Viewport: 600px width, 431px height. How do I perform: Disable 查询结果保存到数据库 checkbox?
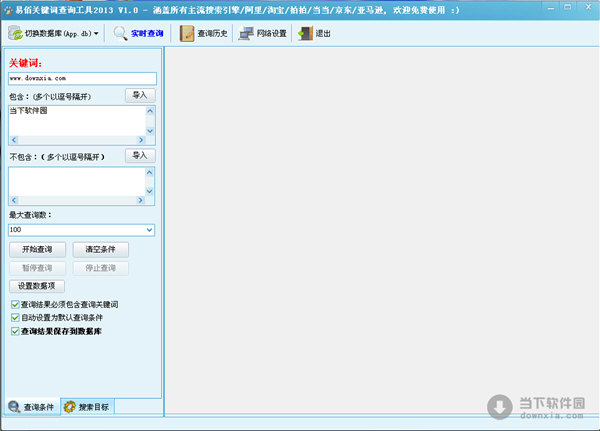tap(14, 330)
